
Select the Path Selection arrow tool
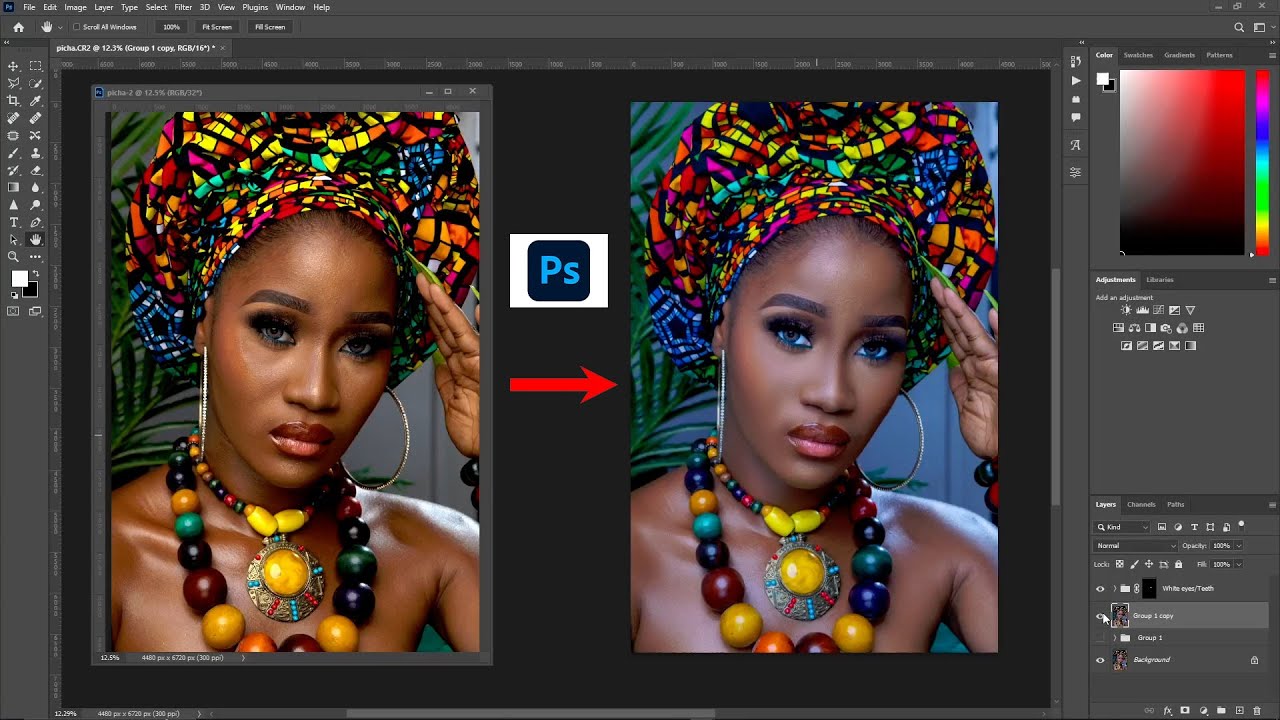pos(14,240)
